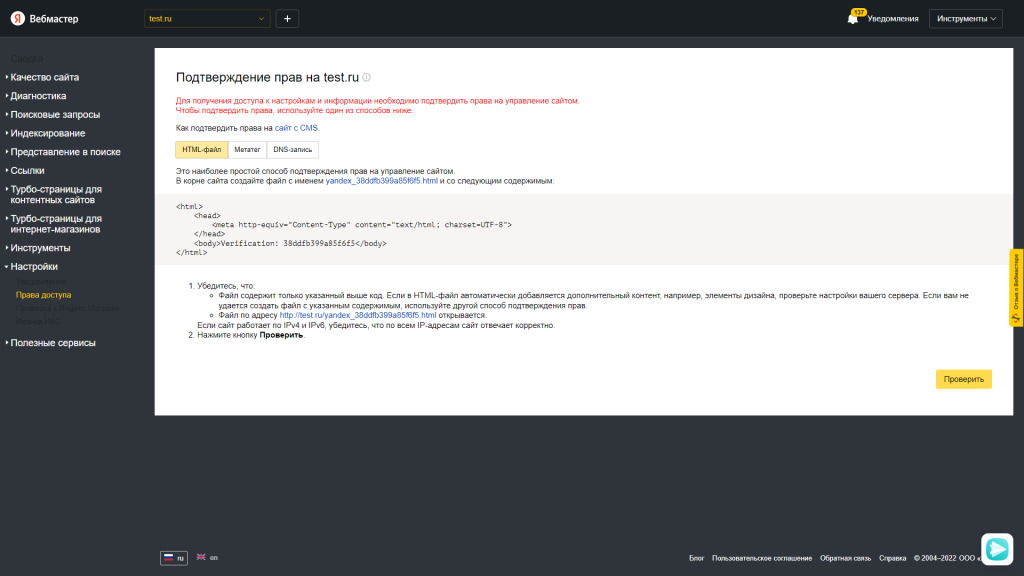This screenshot has width=1024, height=576.
Task: Open the yellow feedback side tab
Action: click(x=1016, y=288)
